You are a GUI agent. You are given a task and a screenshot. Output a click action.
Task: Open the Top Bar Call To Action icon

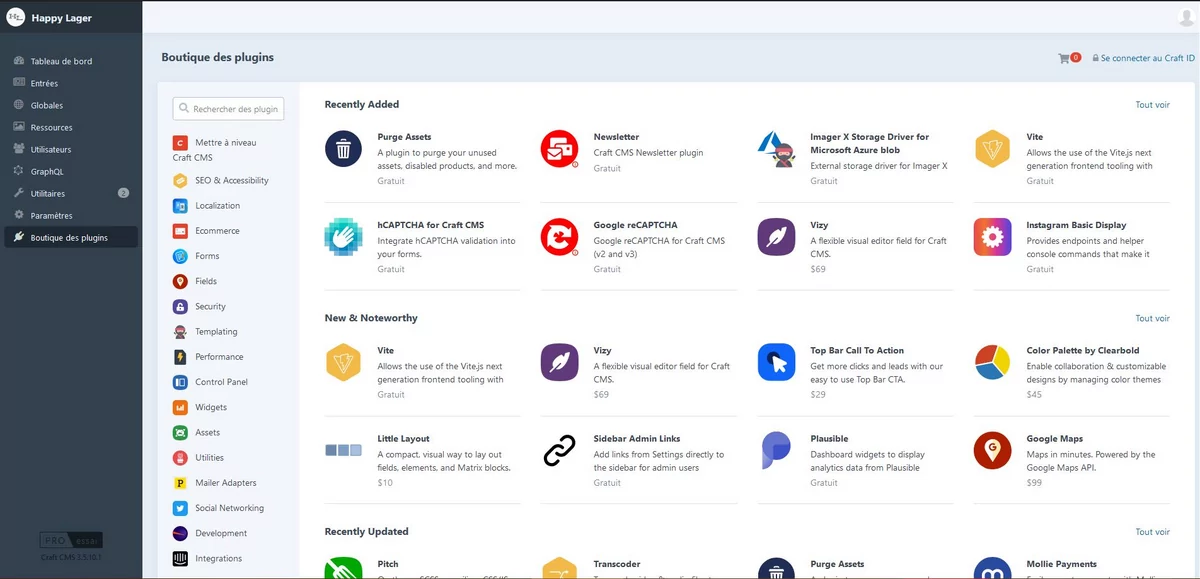click(776, 362)
